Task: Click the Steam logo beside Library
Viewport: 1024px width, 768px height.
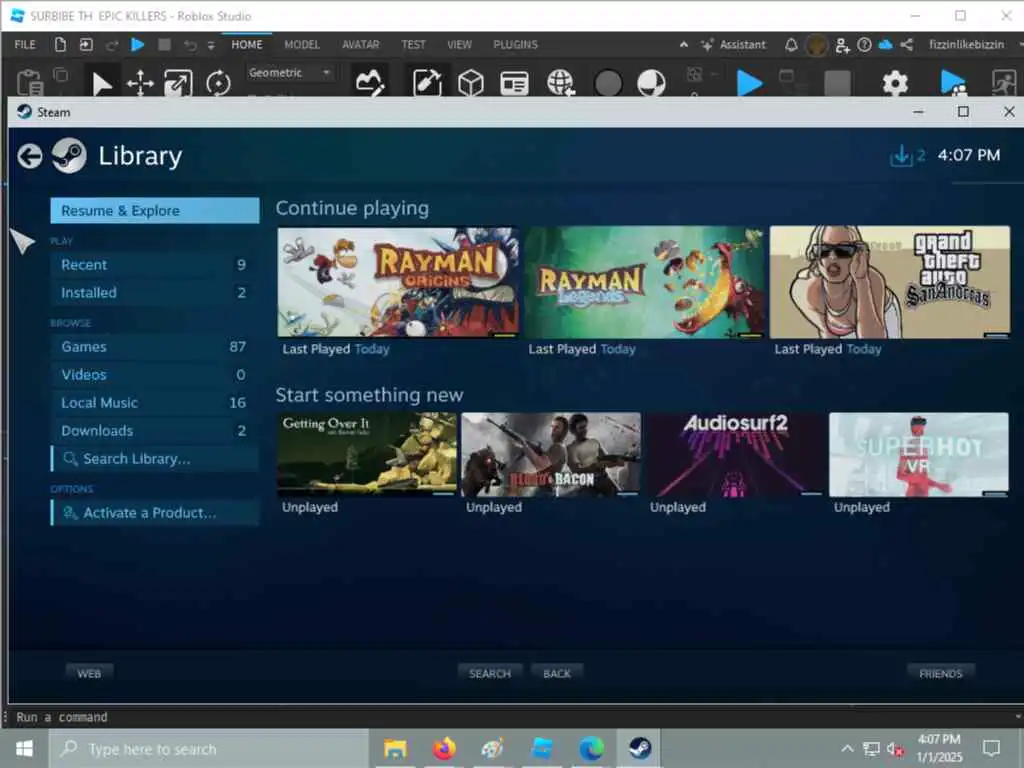Action: (x=69, y=155)
